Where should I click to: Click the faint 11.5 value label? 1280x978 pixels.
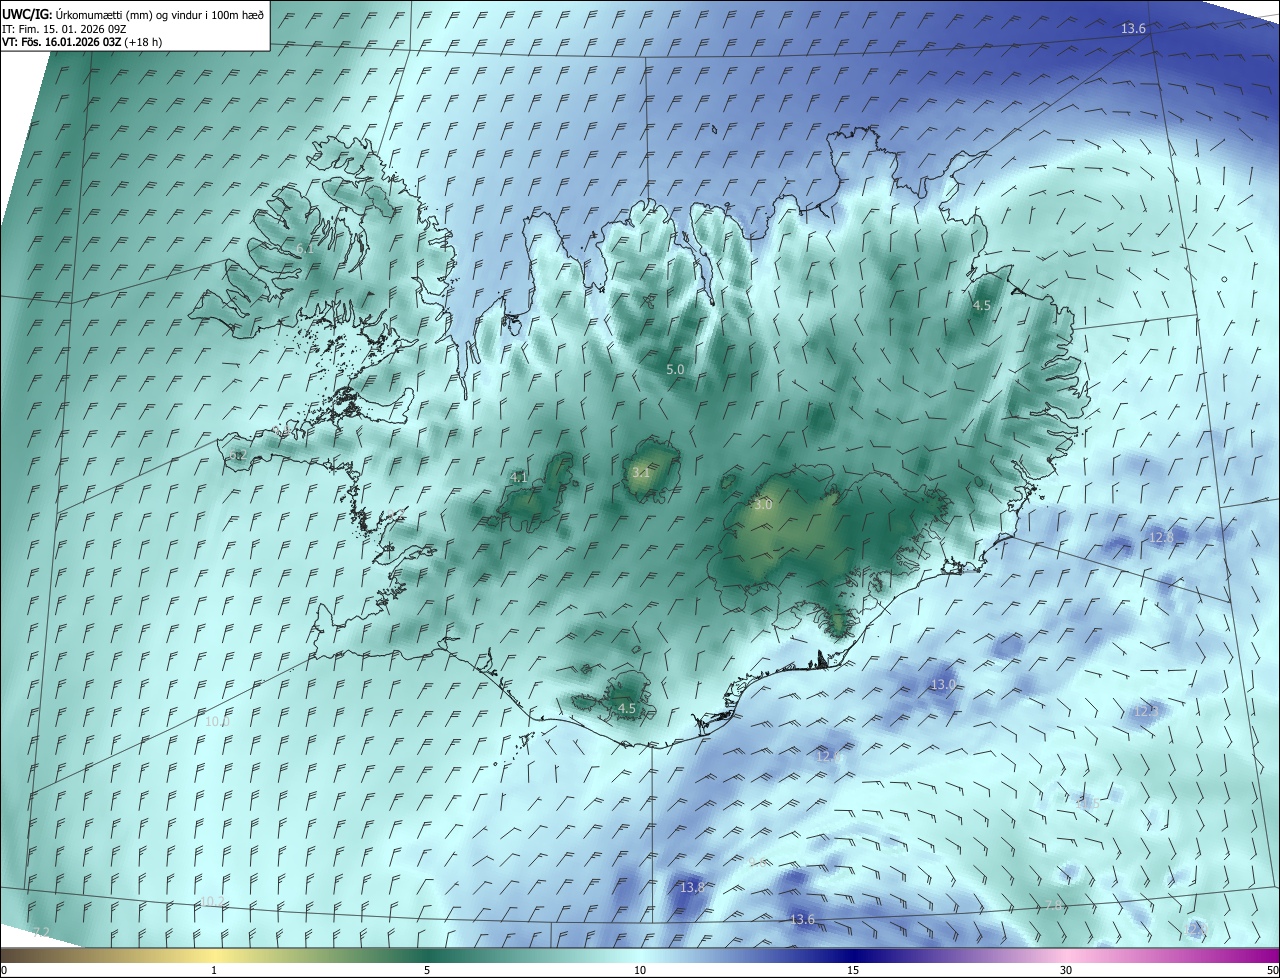(x=1087, y=803)
